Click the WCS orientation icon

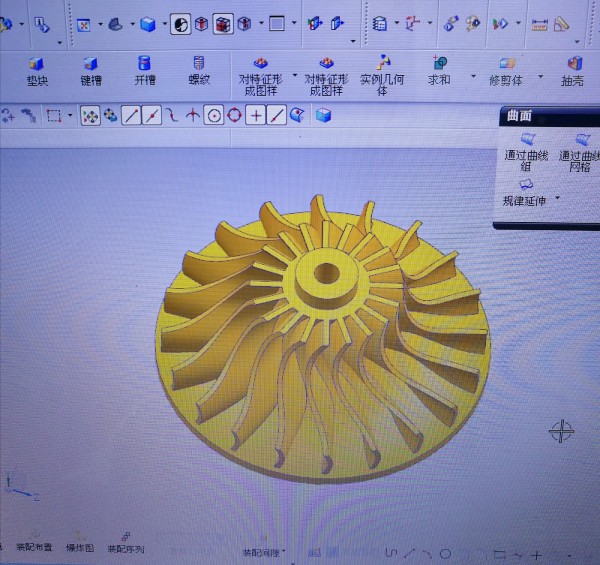pyautogui.click(x=412, y=23)
